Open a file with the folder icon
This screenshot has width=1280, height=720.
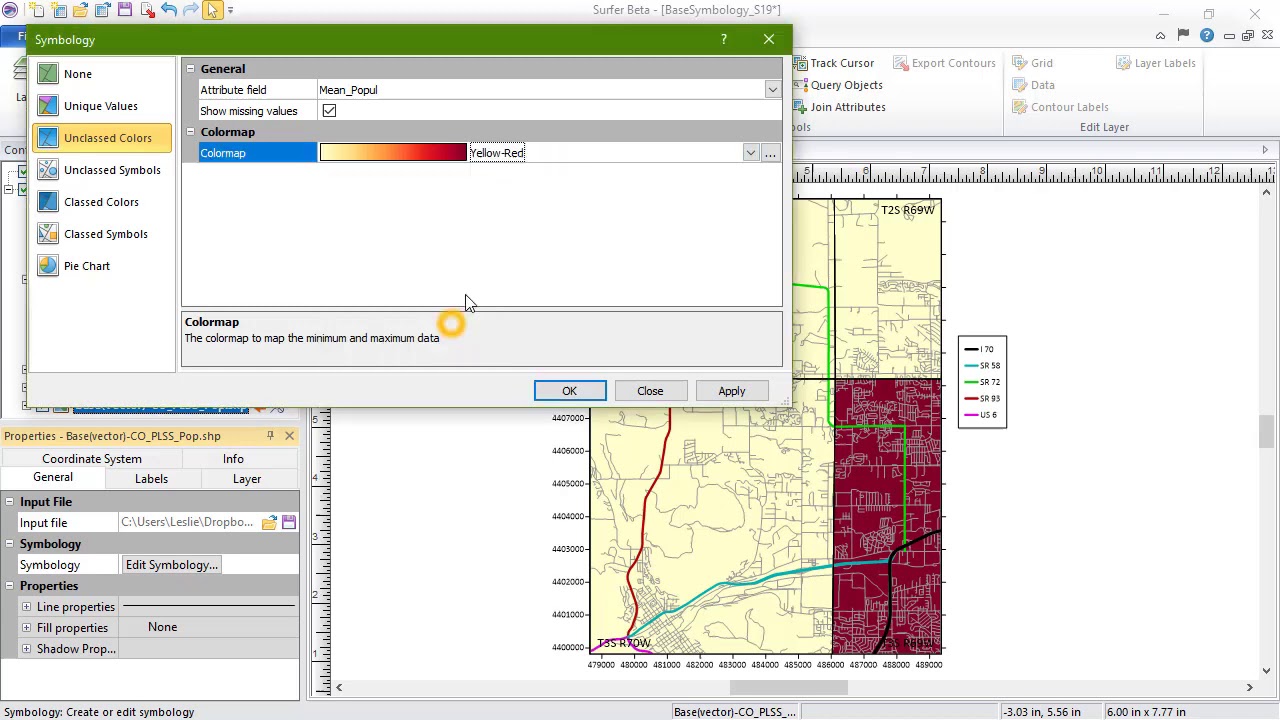tap(80, 10)
